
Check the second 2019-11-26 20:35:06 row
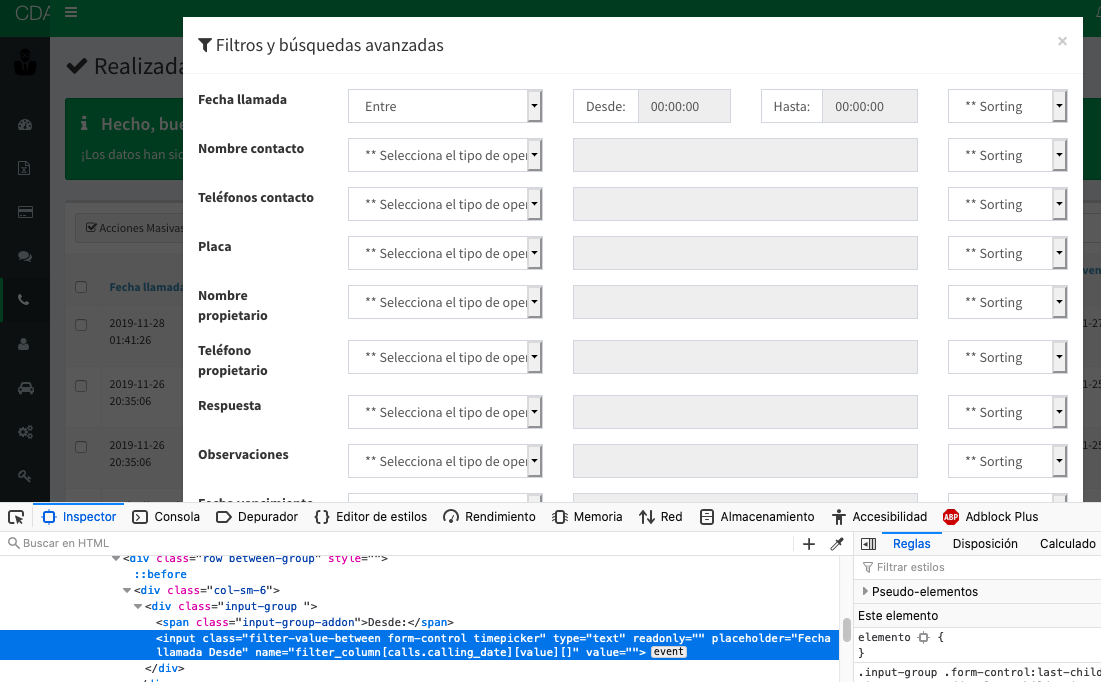point(81,447)
